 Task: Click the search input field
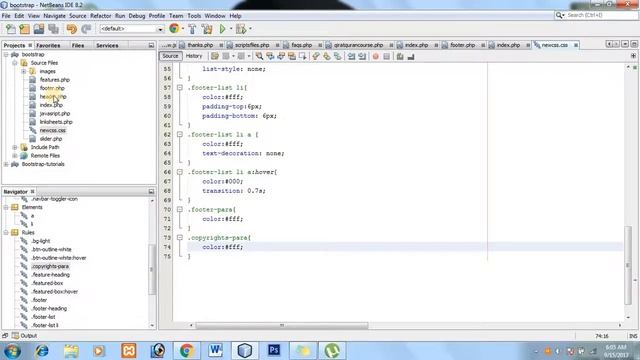[x=602, y=15]
